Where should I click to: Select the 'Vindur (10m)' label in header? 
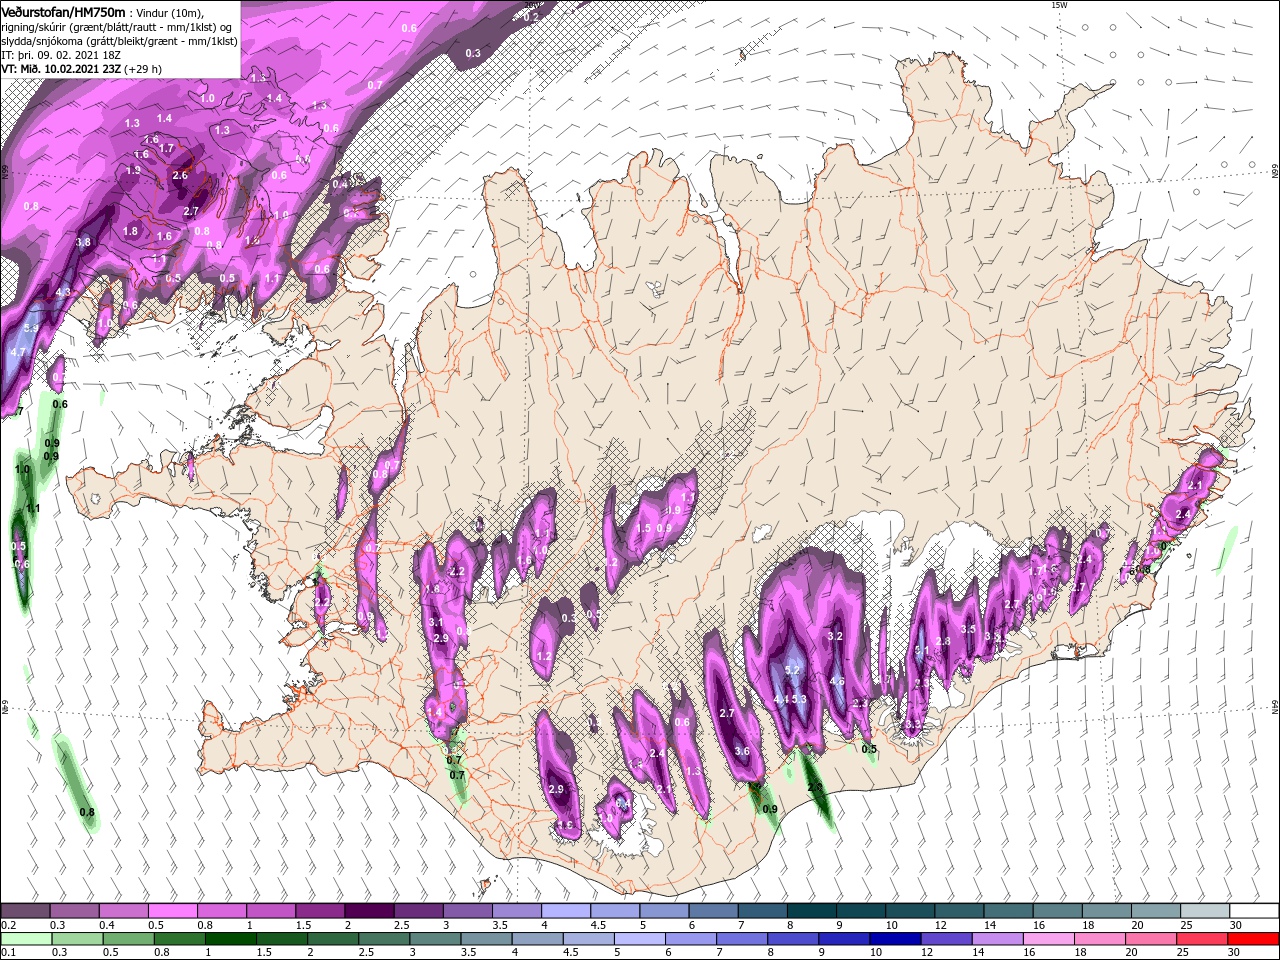click(x=170, y=12)
